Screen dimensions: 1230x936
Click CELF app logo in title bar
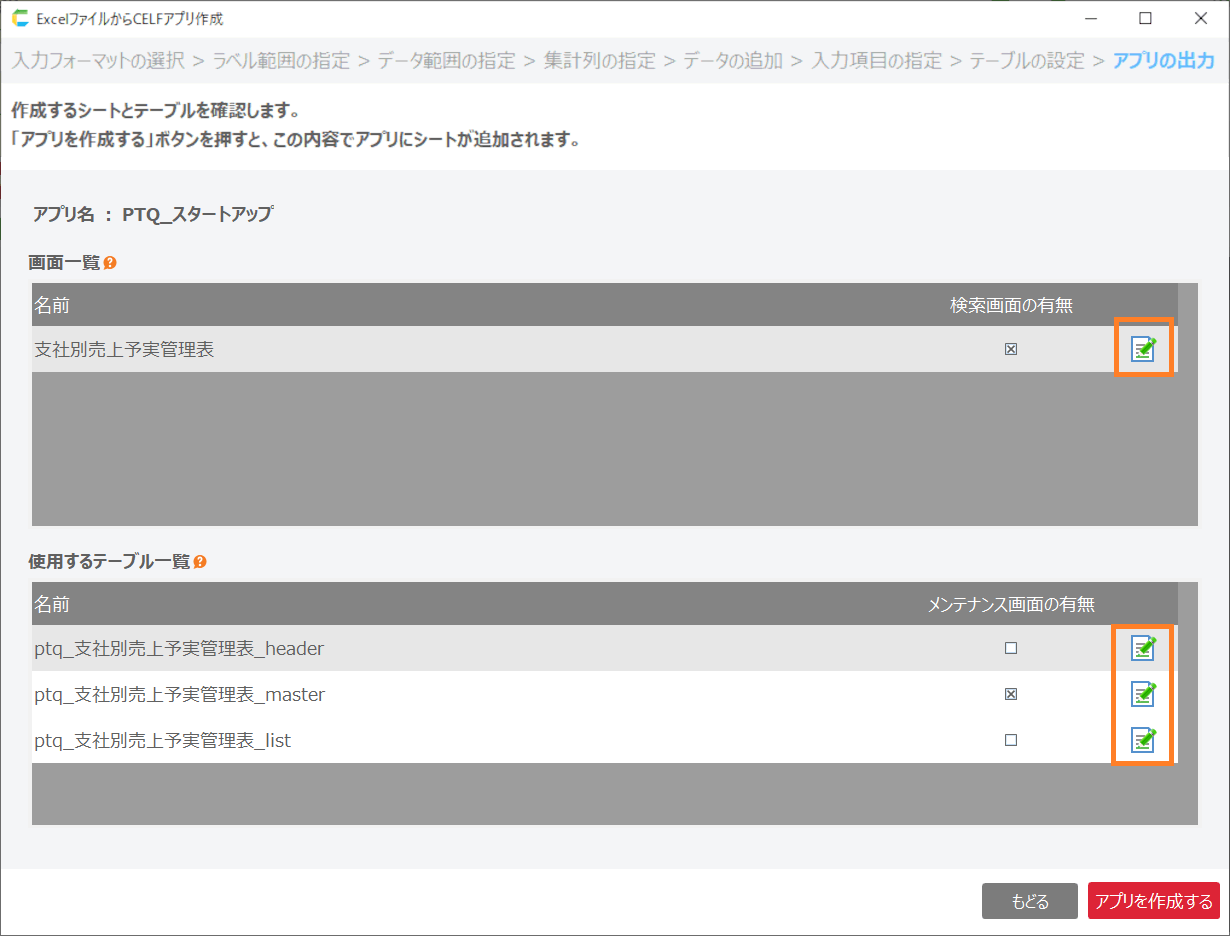20,18
